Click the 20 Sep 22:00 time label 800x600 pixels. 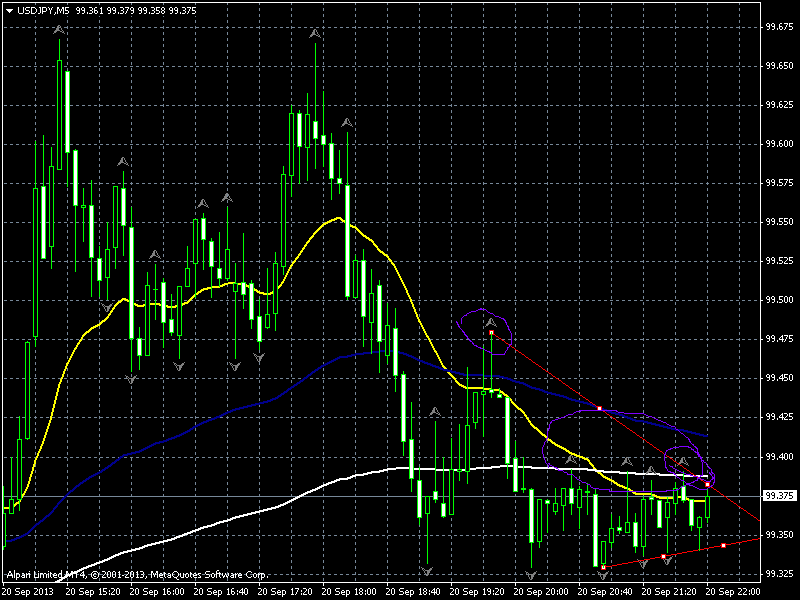pos(734,592)
